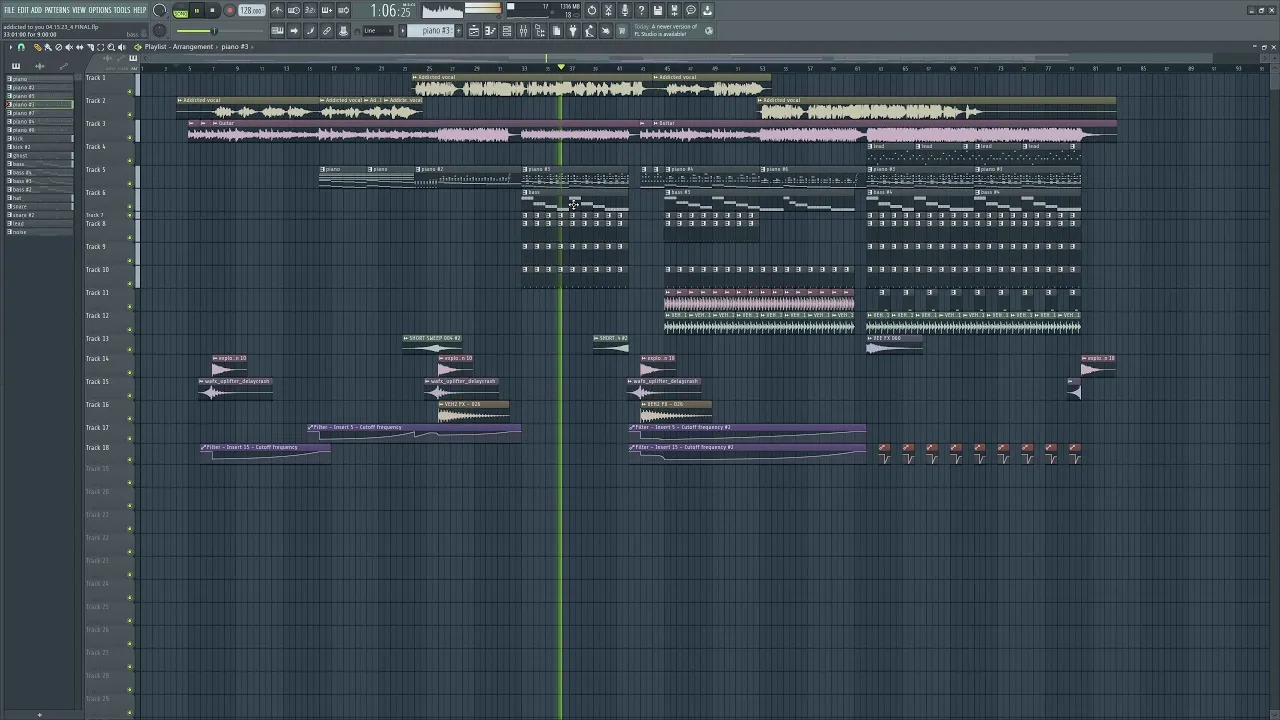Open the Piano roll view icon
1280x720 pixels.
click(x=490, y=31)
